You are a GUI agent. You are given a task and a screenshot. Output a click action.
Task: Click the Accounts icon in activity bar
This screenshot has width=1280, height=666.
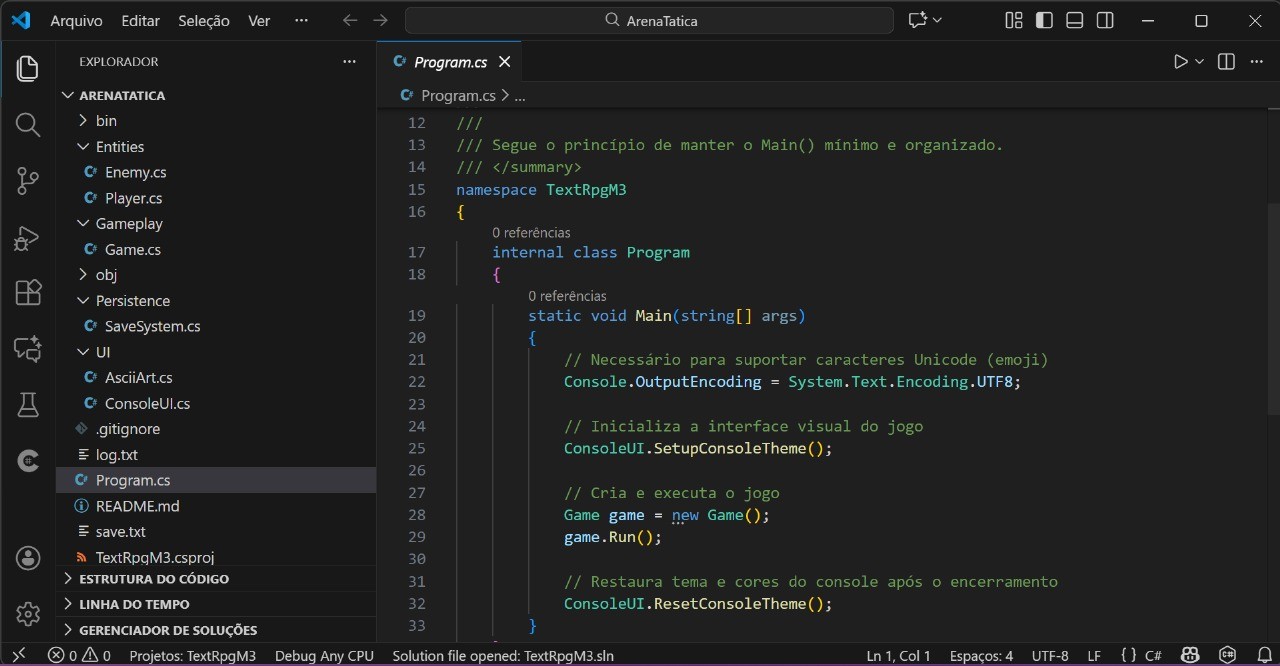[28, 558]
